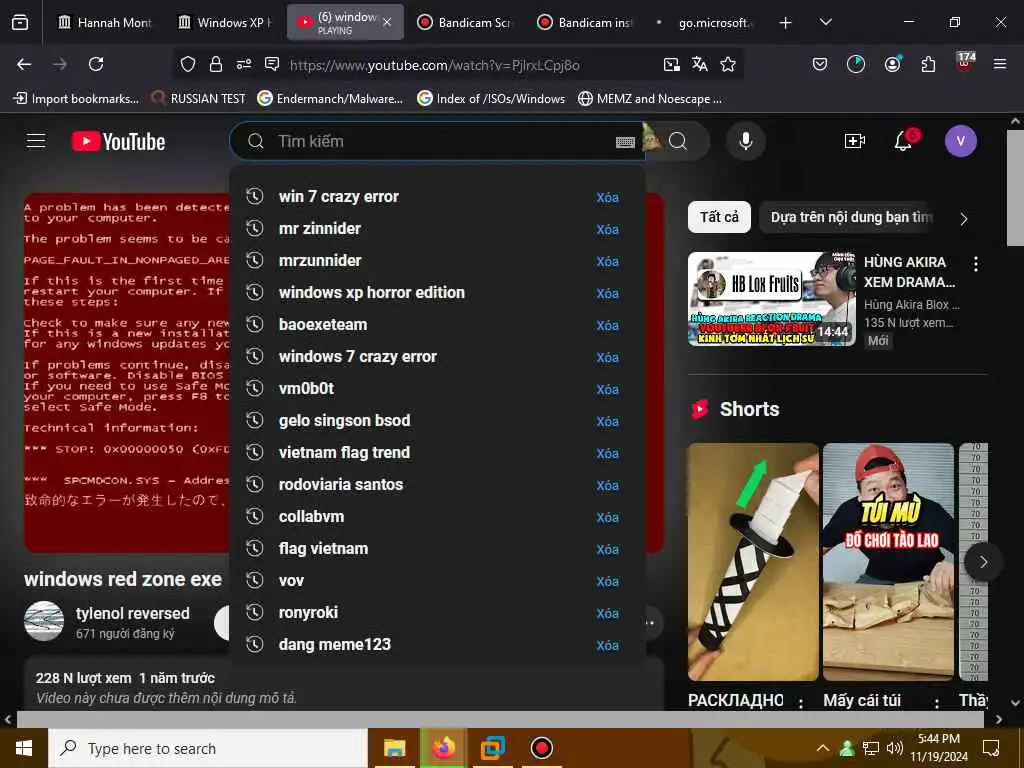This screenshot has height=768, width=1024.
Task: Open Firefox application menu
Action: [x=999, y=64]
